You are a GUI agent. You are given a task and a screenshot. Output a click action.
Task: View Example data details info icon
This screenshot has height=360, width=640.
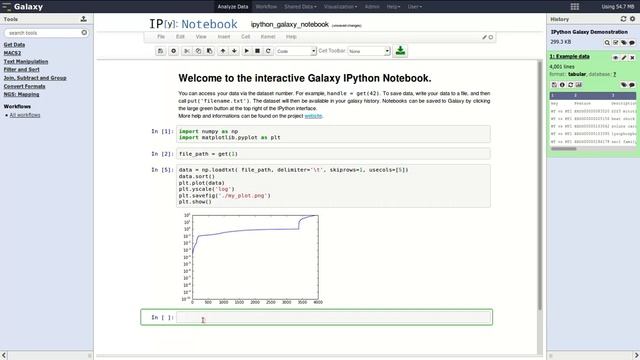click(x=562, y=85)
